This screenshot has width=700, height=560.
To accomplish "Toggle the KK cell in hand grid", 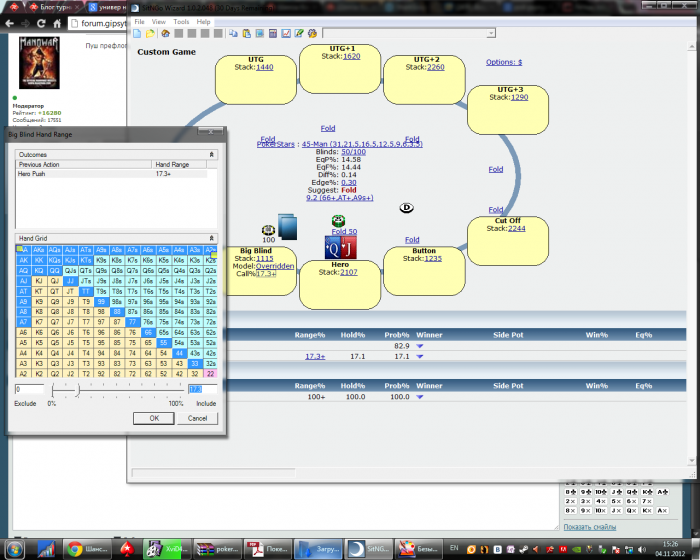I will coord(39,259).
